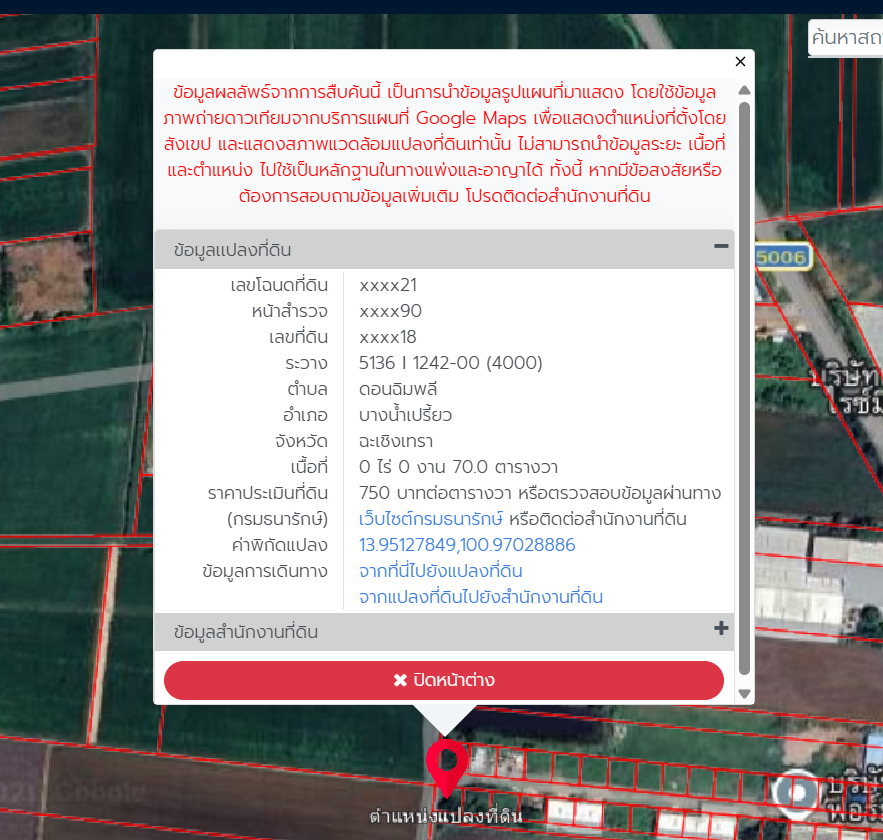
Task: Click the area value 0 ไร่ 0 งาน 70.0 ตารางวา
Action: 458,467
